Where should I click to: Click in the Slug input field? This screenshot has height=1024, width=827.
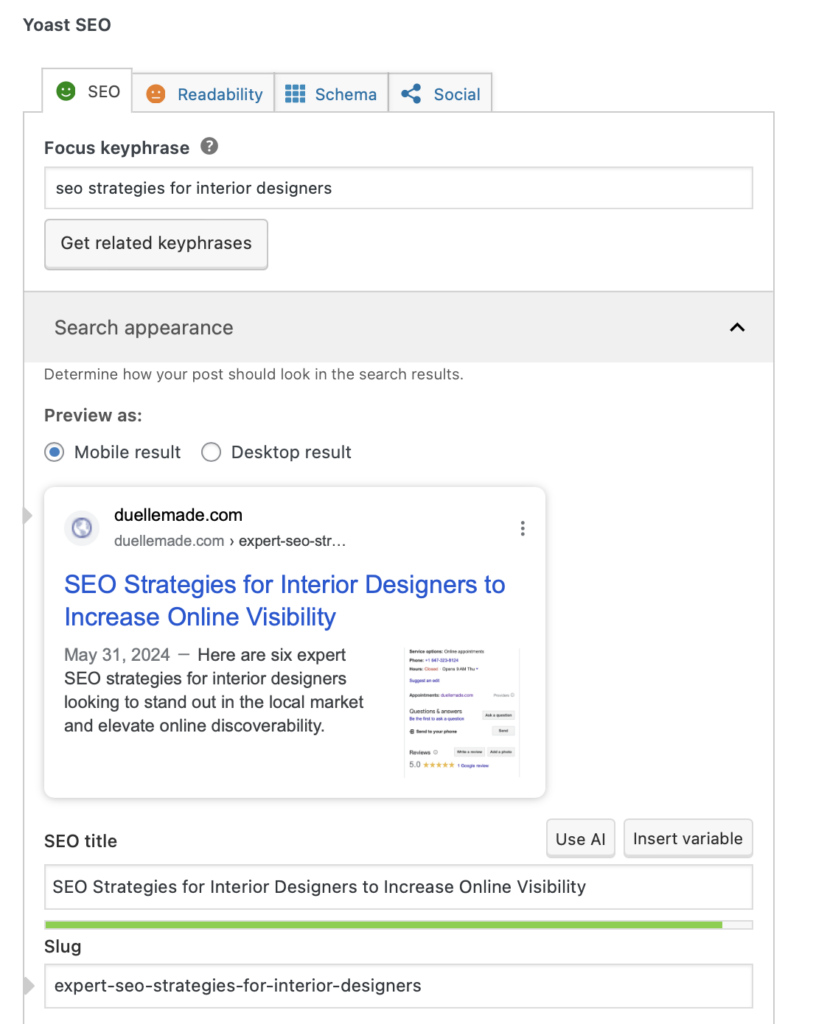point(398,986)
